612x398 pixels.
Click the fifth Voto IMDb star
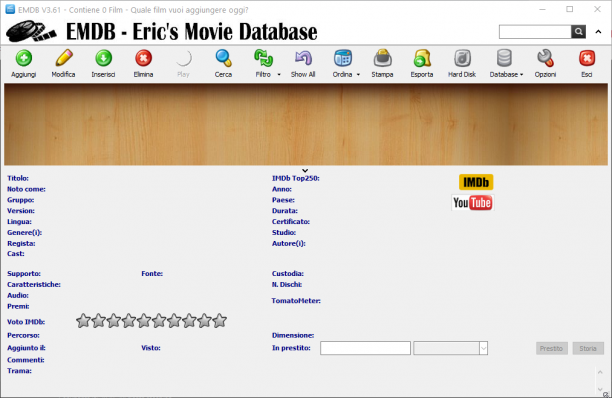click(144, 320)
